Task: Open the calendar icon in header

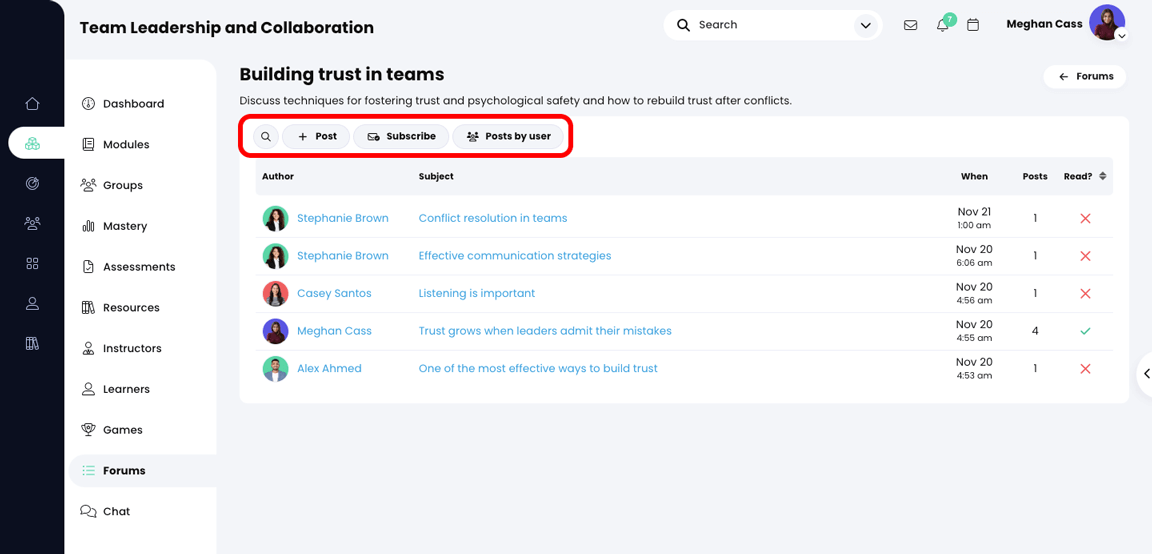Action: tap(973, 25)
